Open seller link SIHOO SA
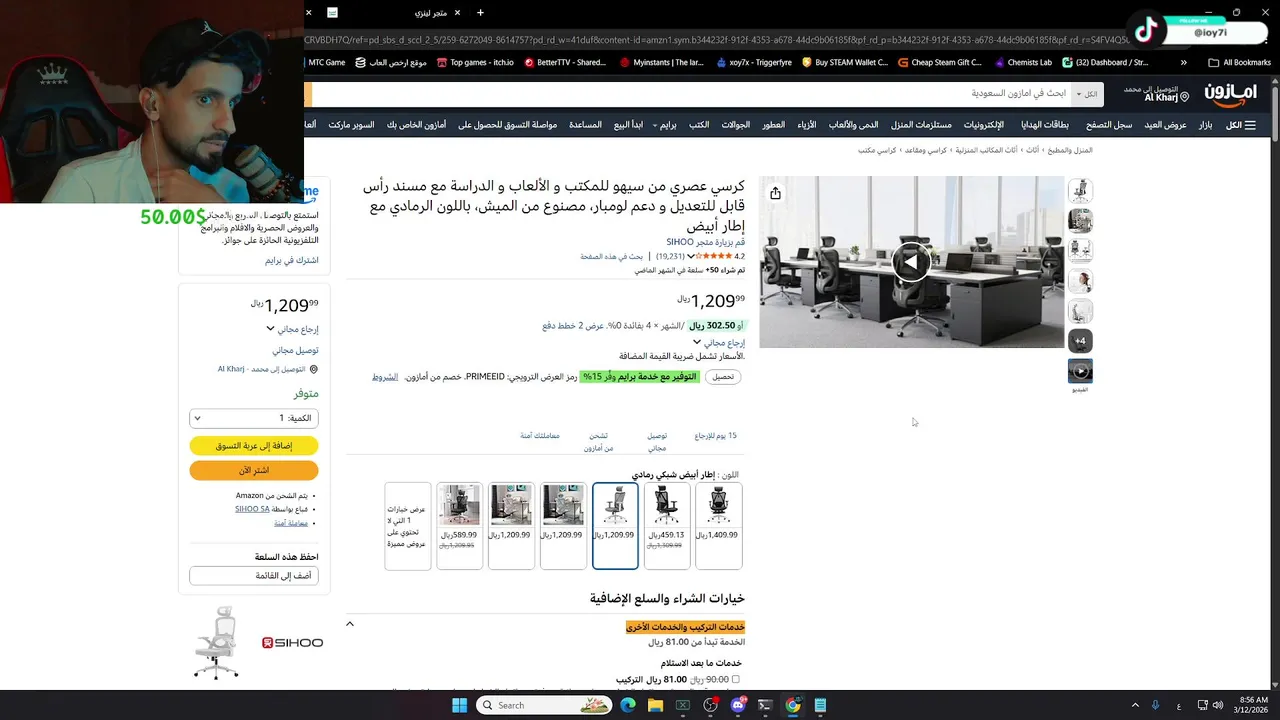Image resolution: width=1280 pixels, height=720 pixels. tap(252, 509)
